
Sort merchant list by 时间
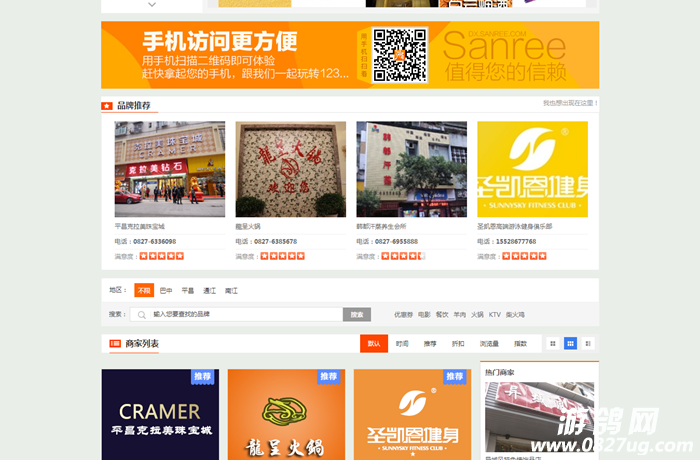(x=402, y=343)
